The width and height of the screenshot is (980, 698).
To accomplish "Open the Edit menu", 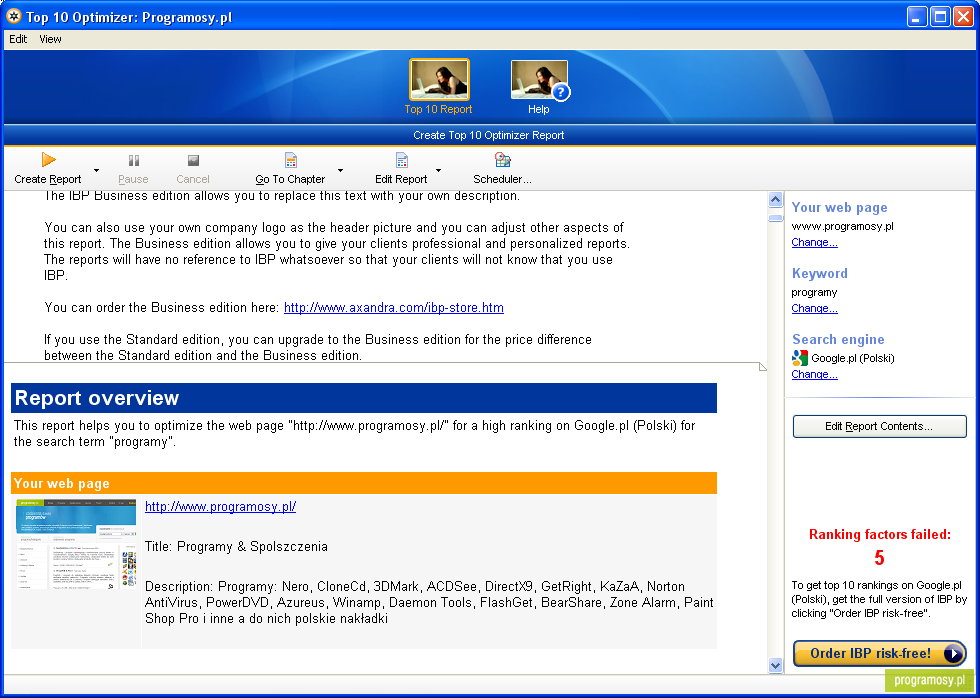I will click(18, 39).
